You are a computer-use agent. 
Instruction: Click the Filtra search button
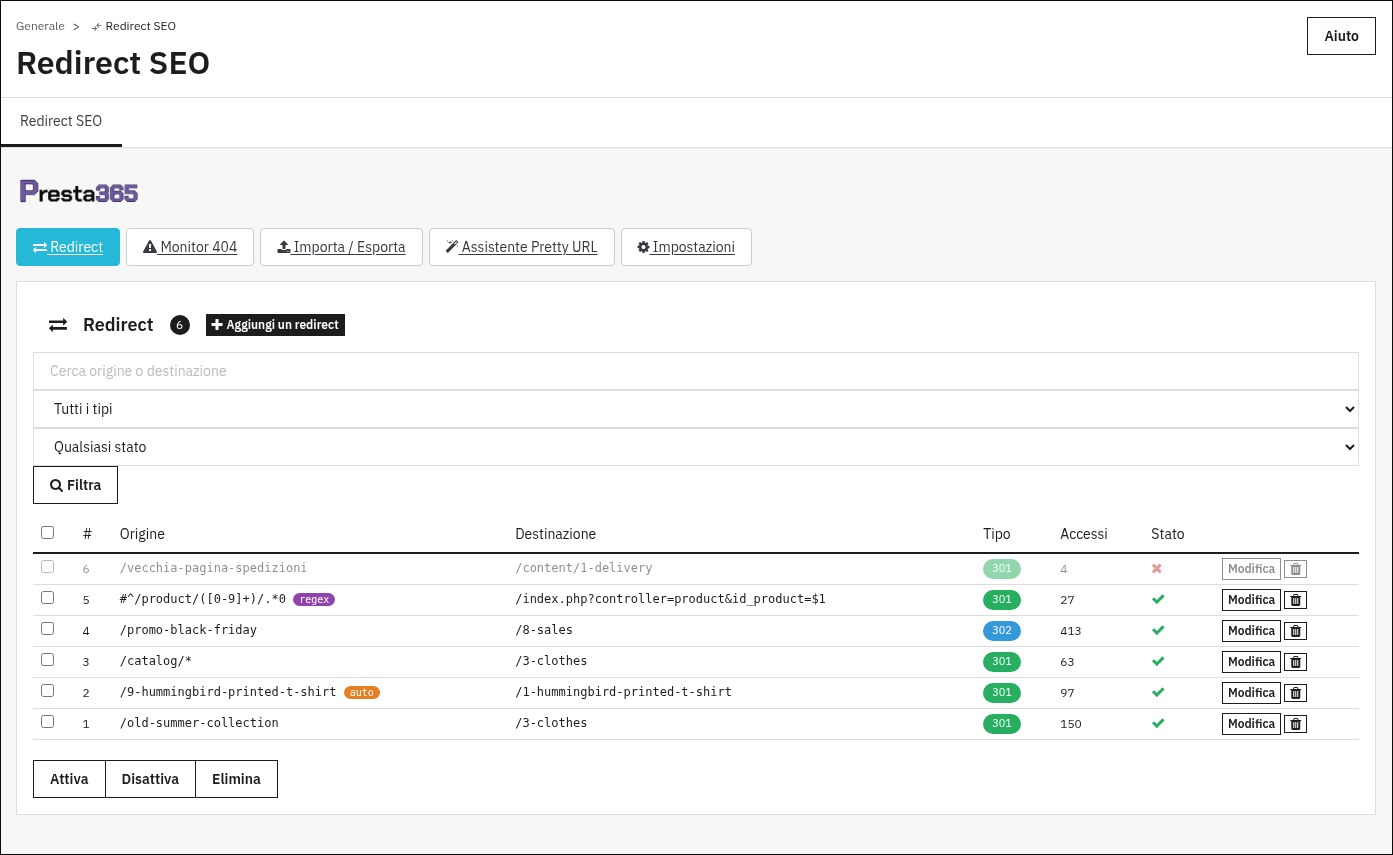click(75, 485)
